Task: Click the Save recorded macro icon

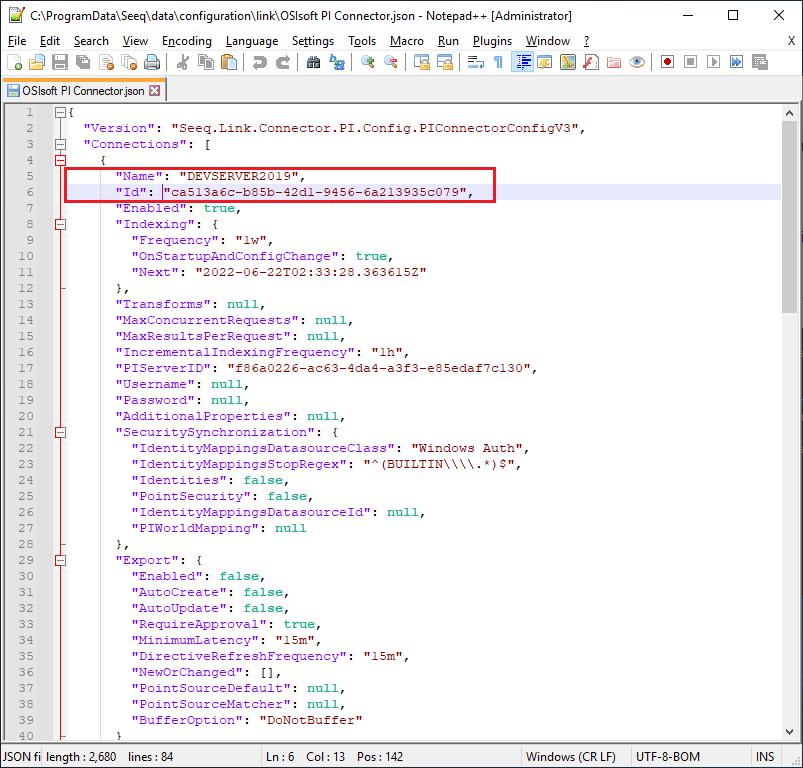Action: (760, 62)
